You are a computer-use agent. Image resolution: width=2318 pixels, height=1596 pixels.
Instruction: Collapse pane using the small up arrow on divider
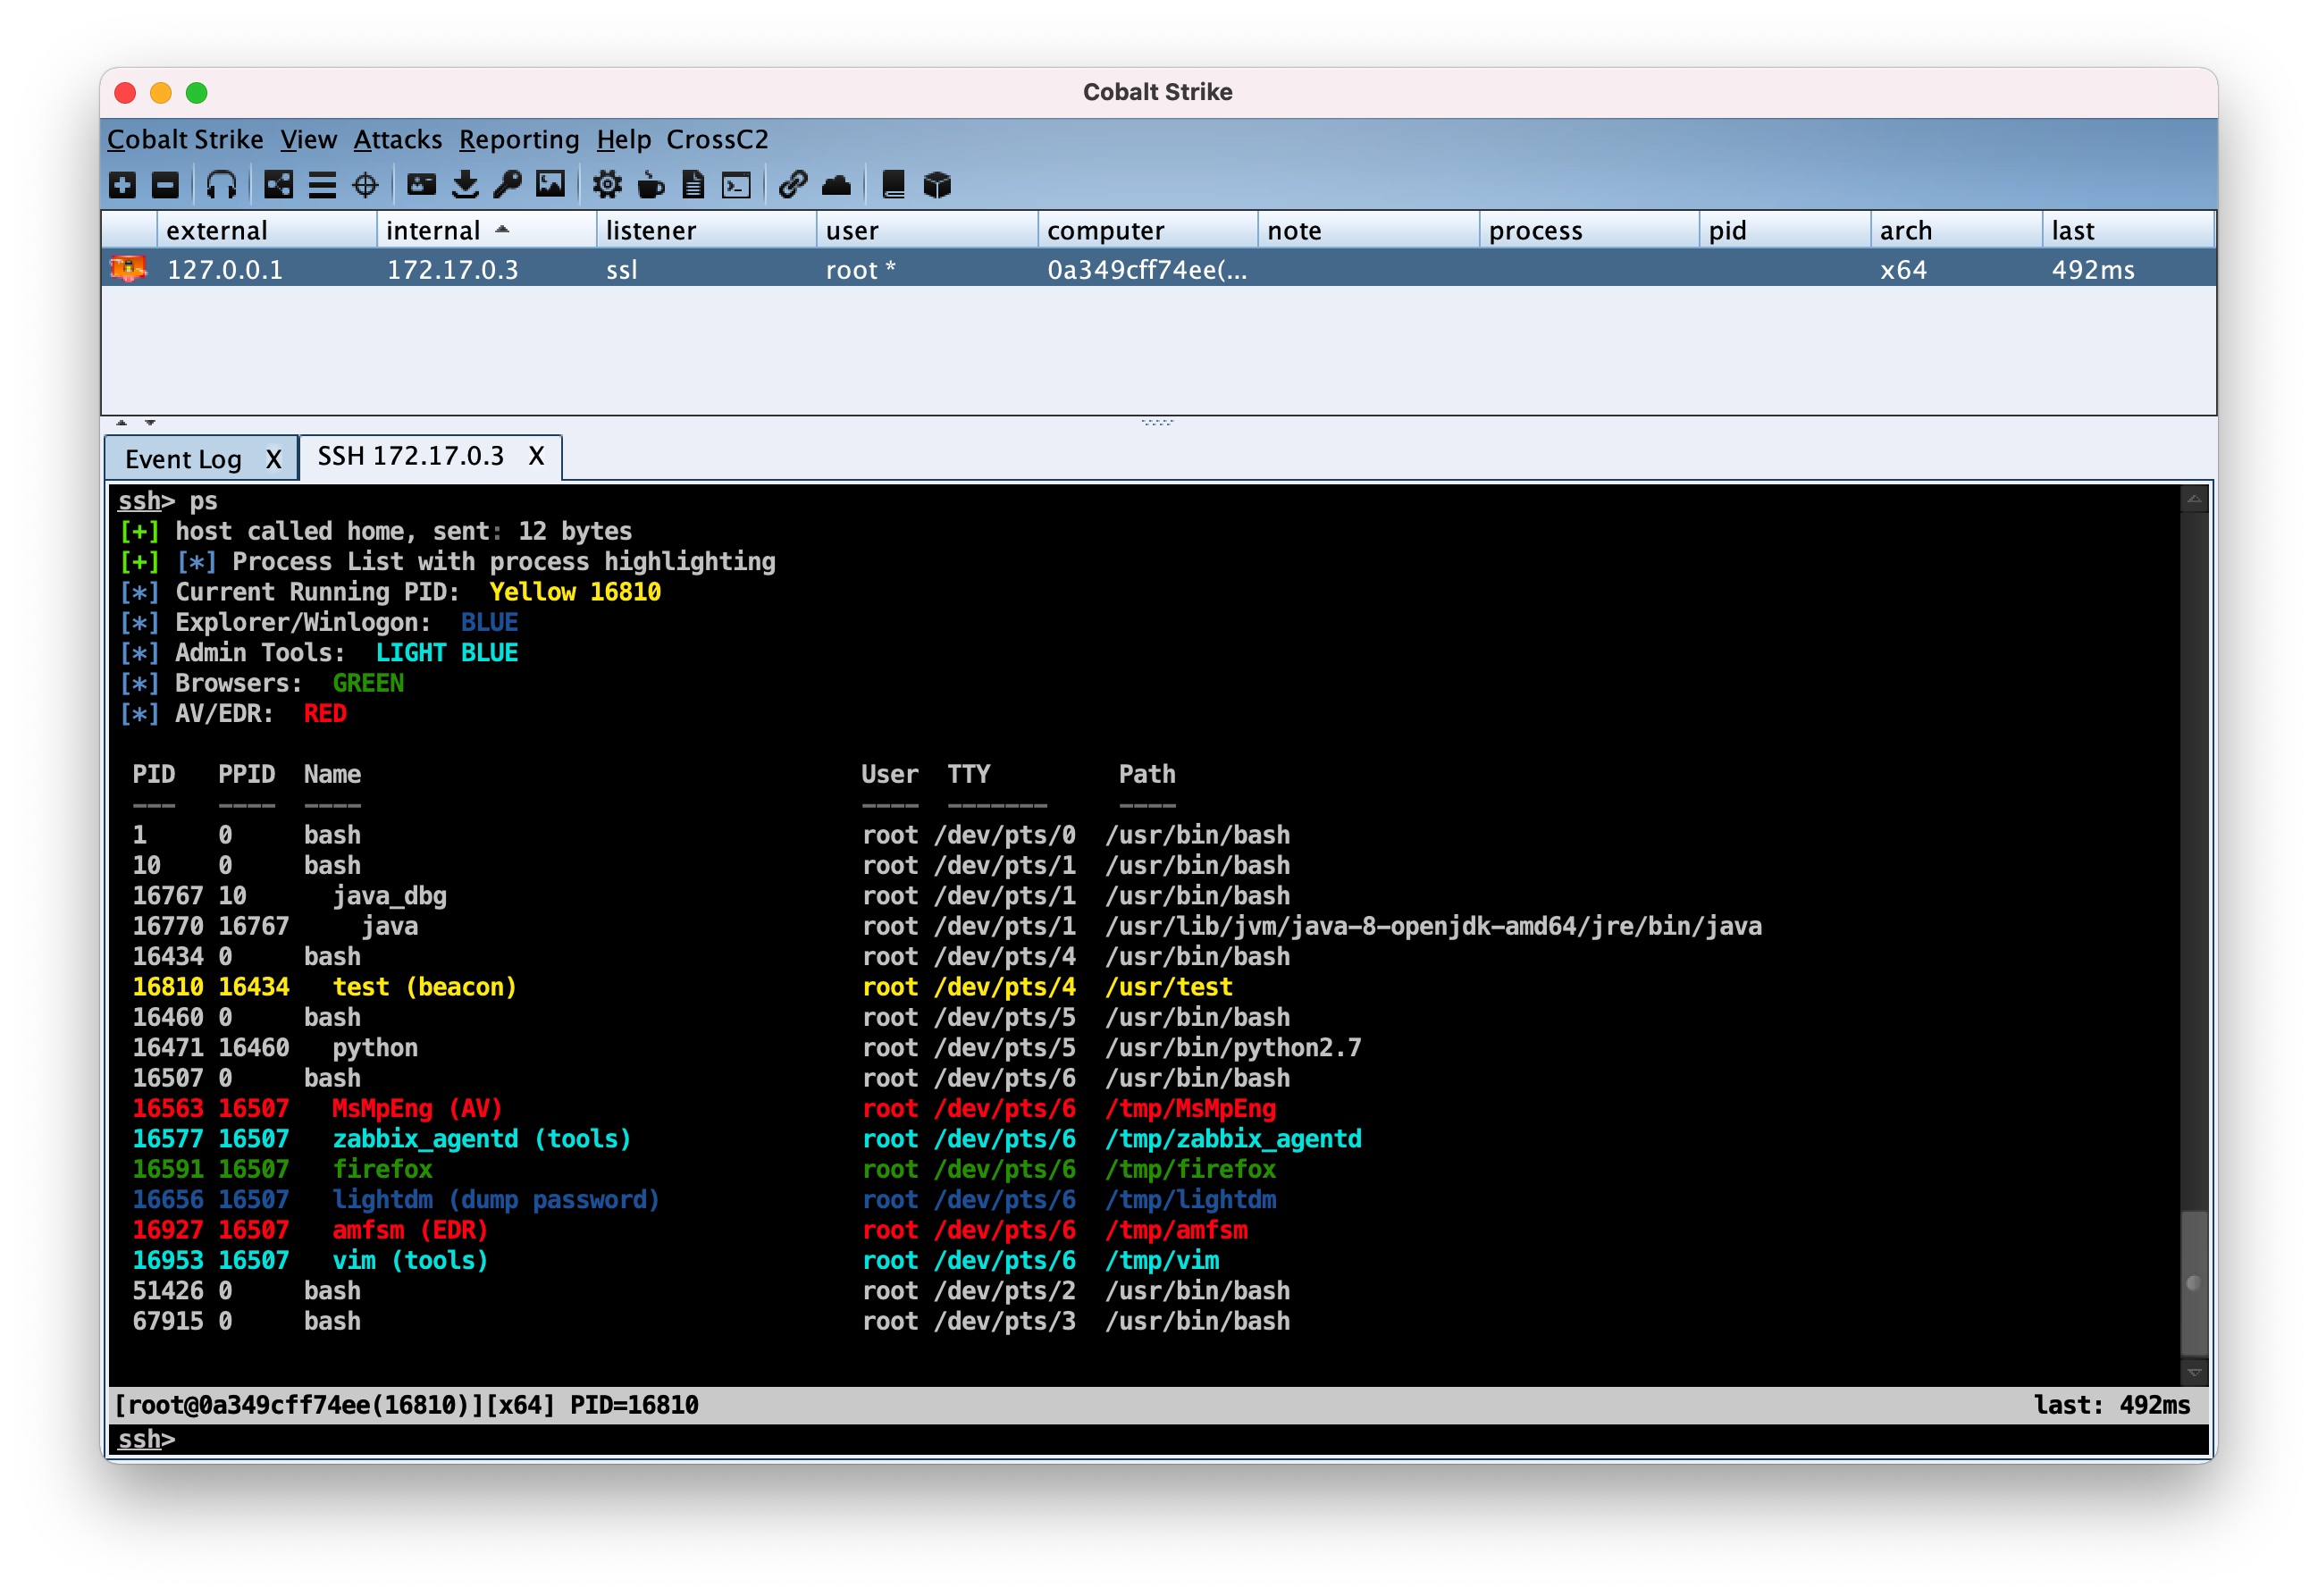(122, 423)
